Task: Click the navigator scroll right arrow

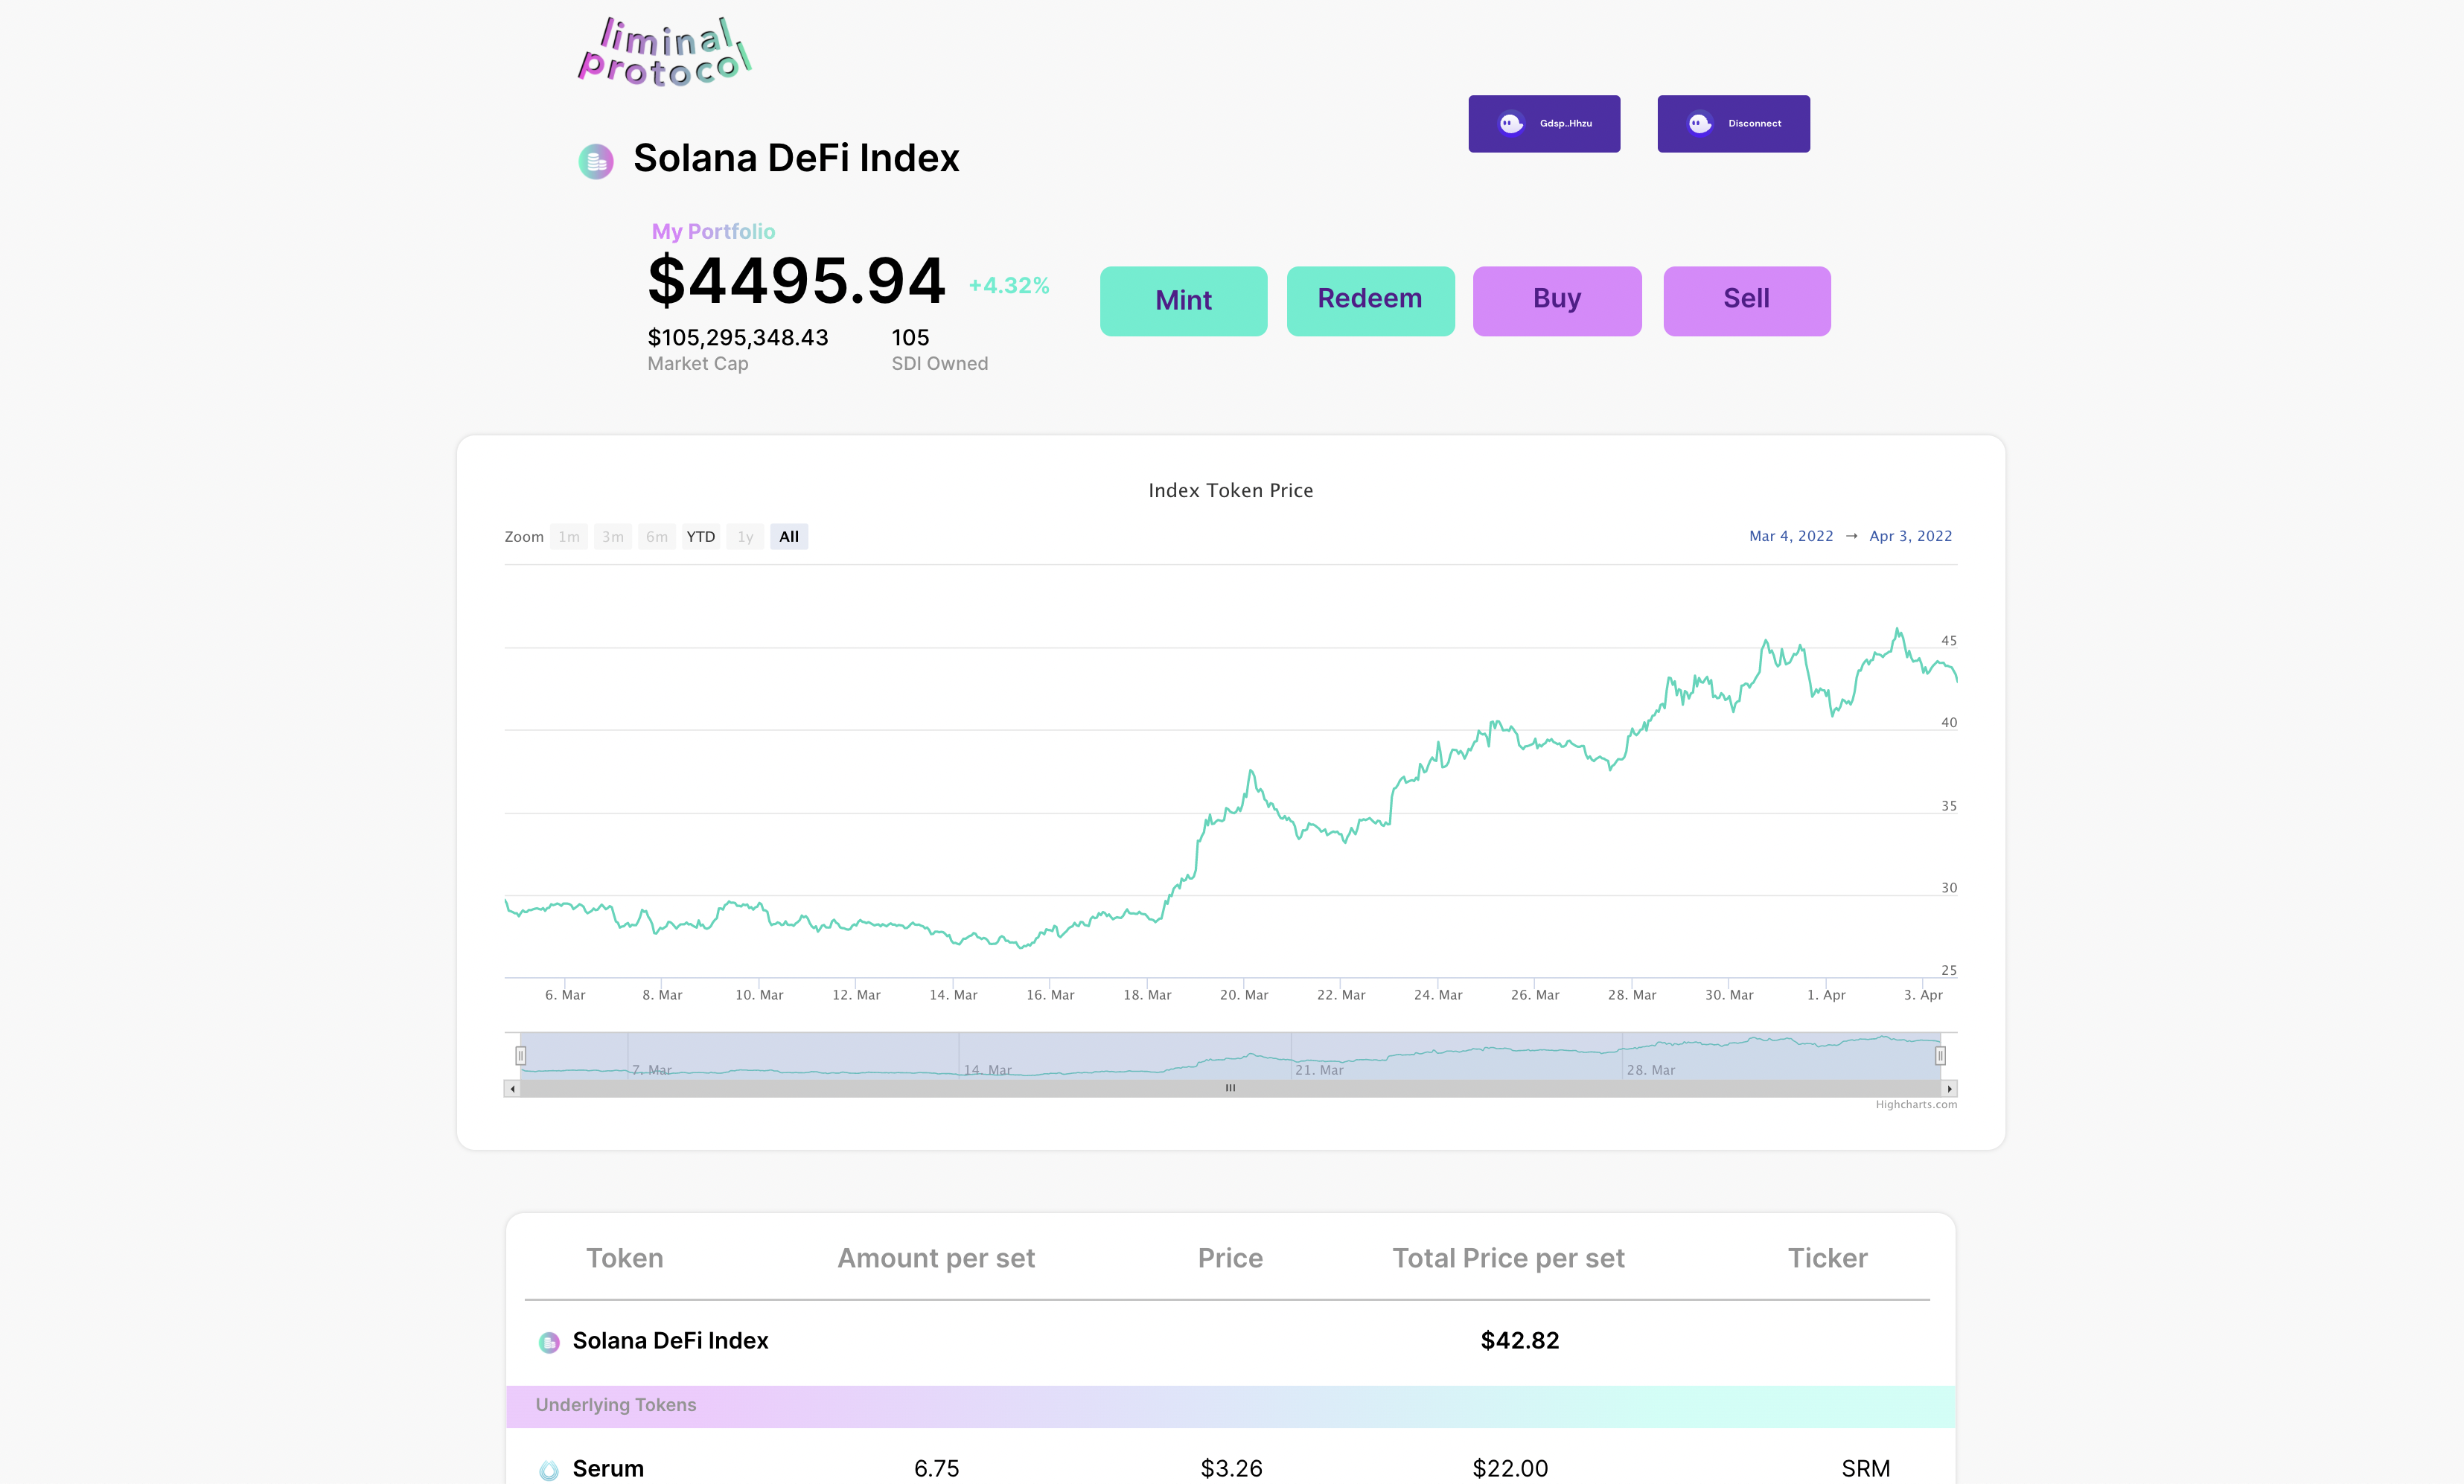Action: (x=1949, y=1088)
